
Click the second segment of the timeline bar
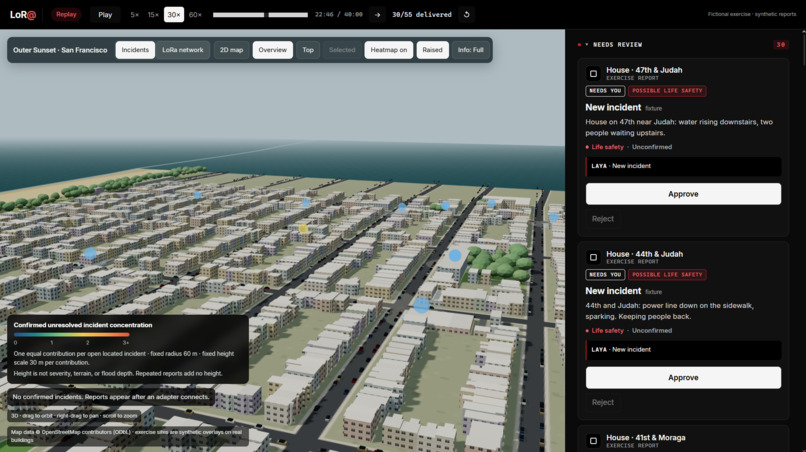(x=288, y=15)
